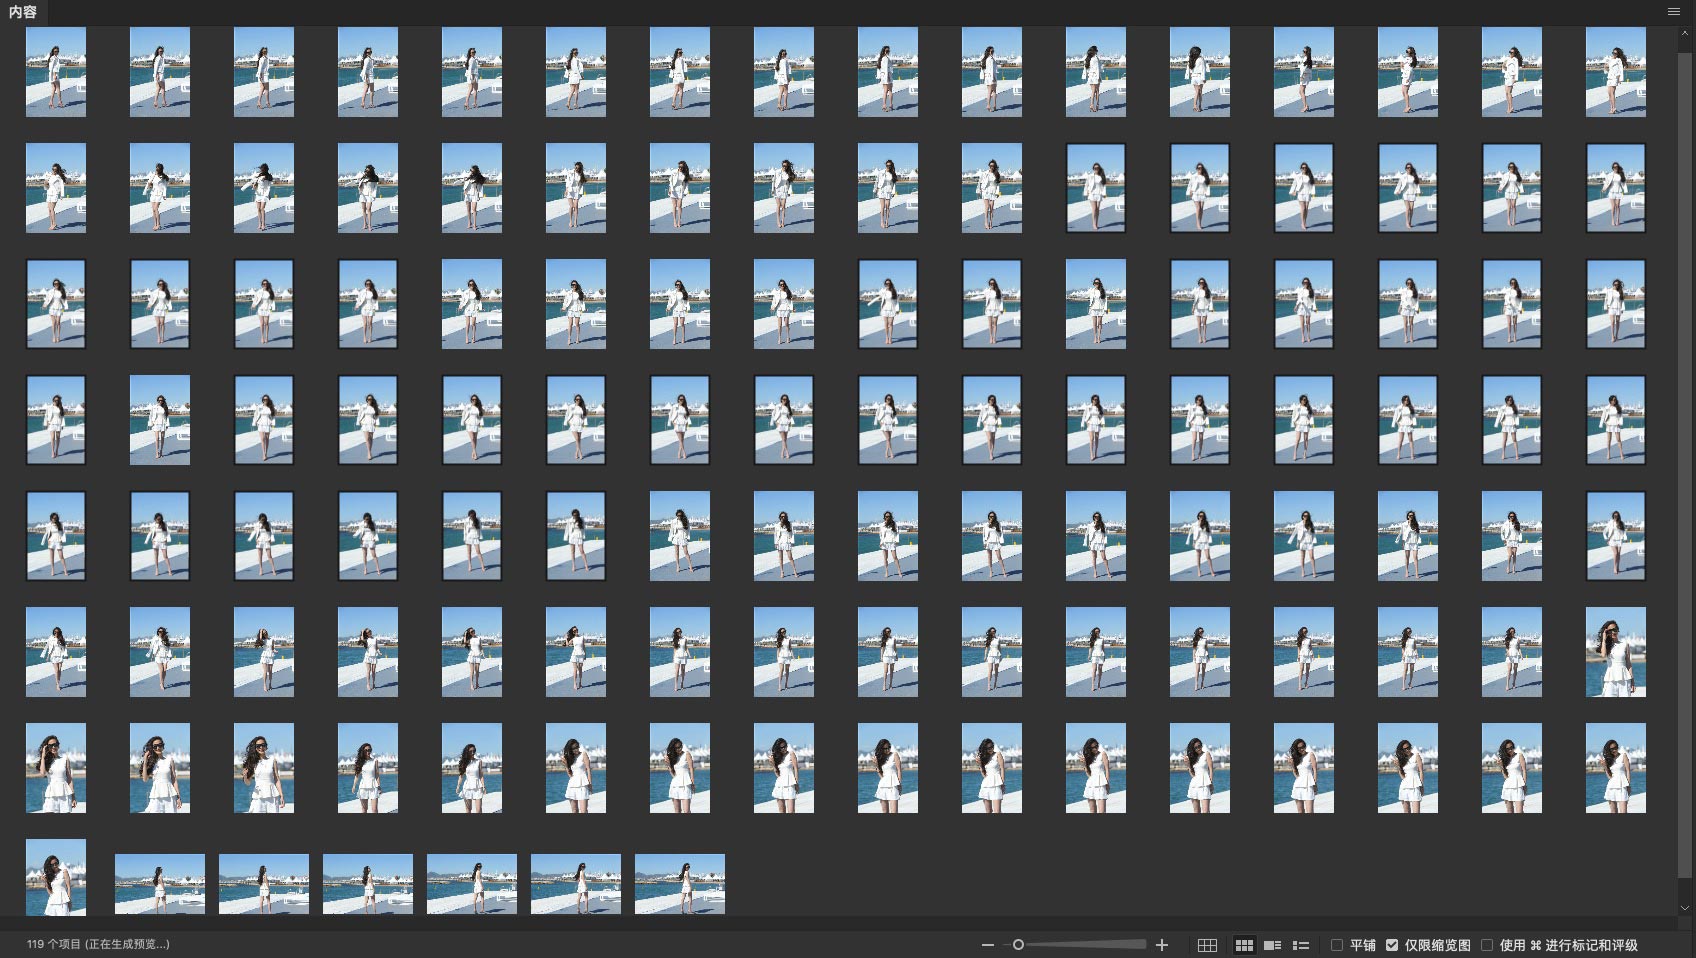Click the scroll down arrow at bottom right

pos(1685,908)
